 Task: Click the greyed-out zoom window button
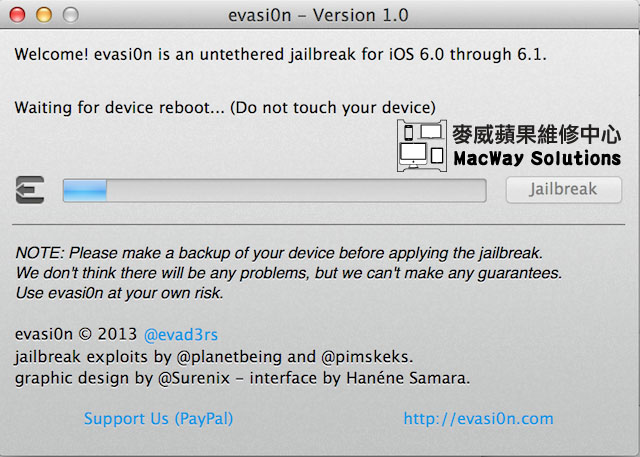pyautogui.click(x=71, y=15)
